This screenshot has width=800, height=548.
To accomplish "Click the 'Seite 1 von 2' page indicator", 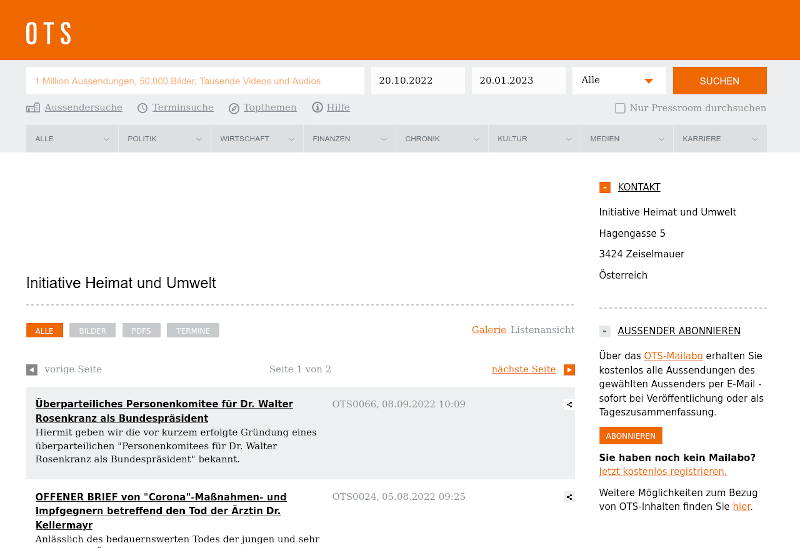I will click(300, 369).
